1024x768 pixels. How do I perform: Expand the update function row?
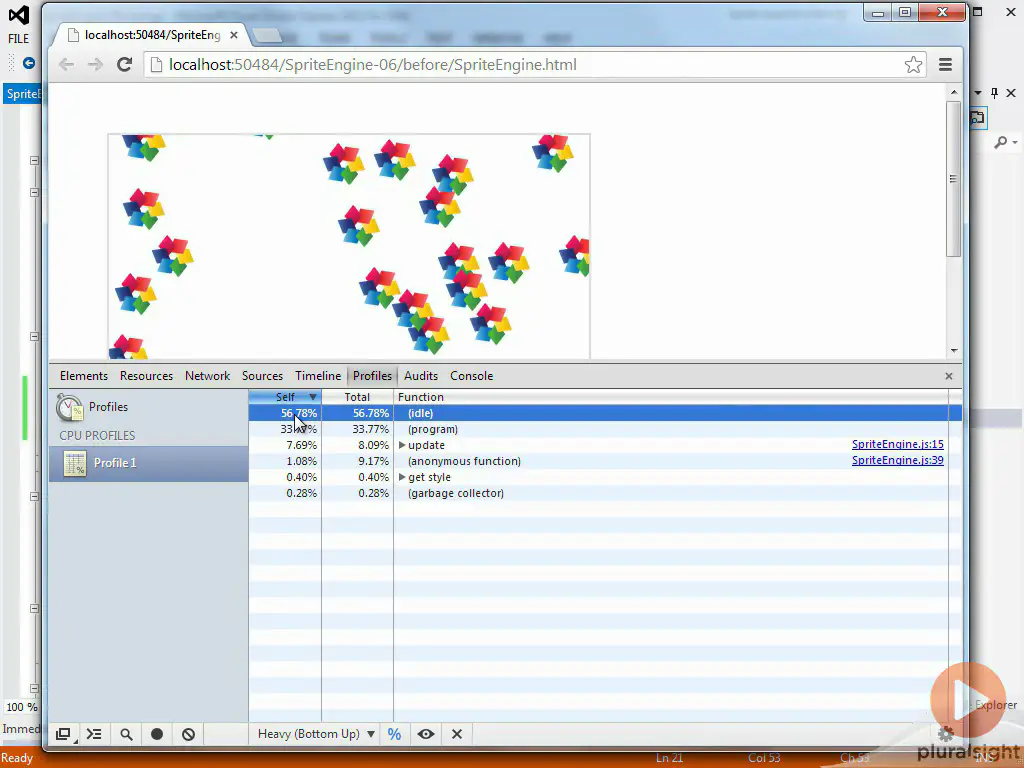[x=402, y=445]
